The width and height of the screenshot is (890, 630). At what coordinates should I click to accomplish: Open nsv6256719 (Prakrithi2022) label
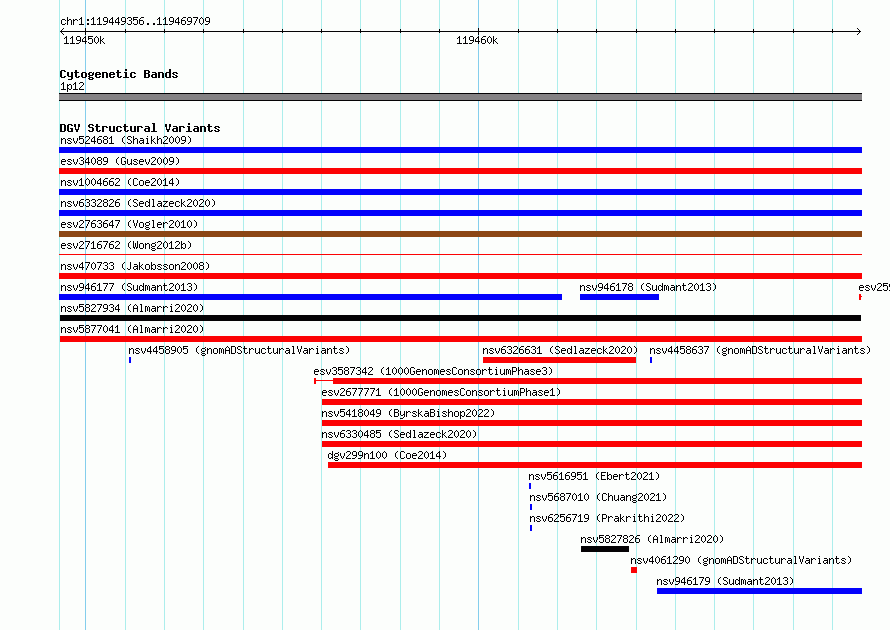pos(607,518)
